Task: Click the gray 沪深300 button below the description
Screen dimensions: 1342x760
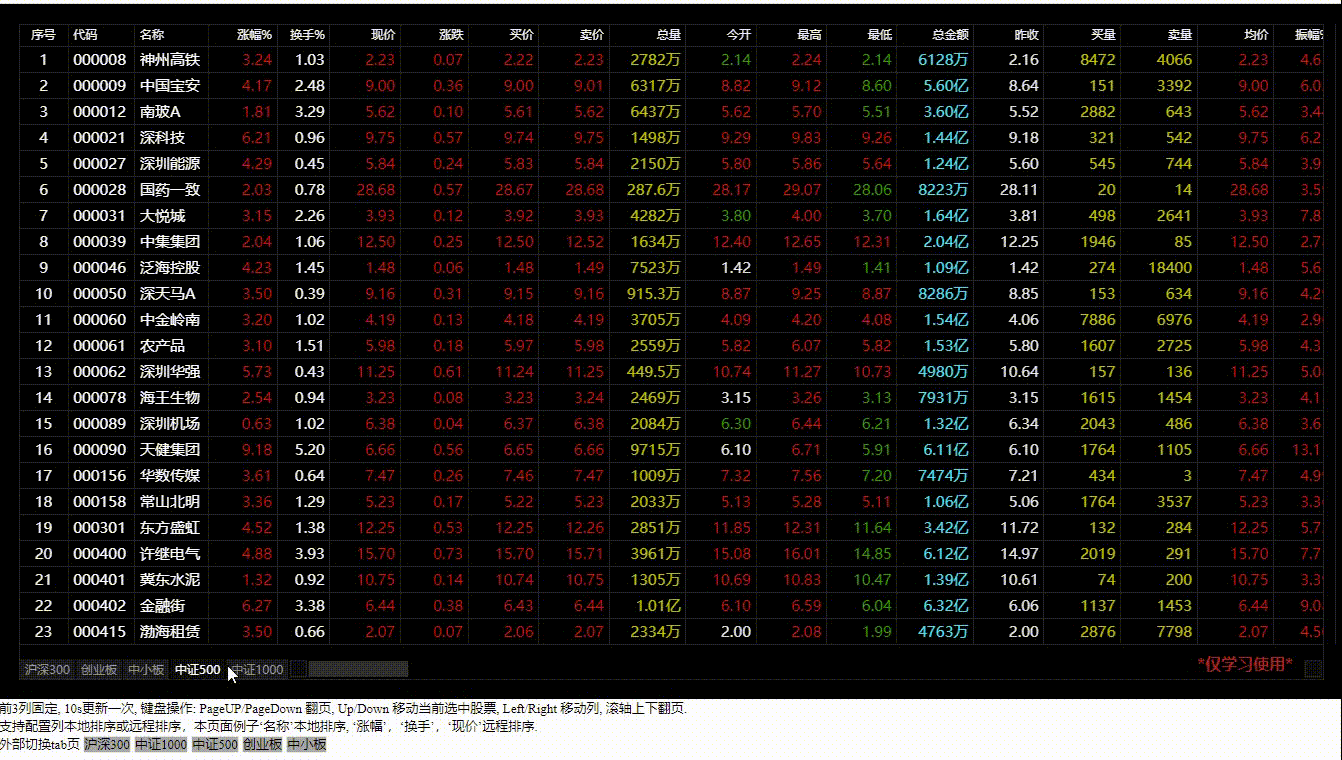Action: (x=107, y=744)
